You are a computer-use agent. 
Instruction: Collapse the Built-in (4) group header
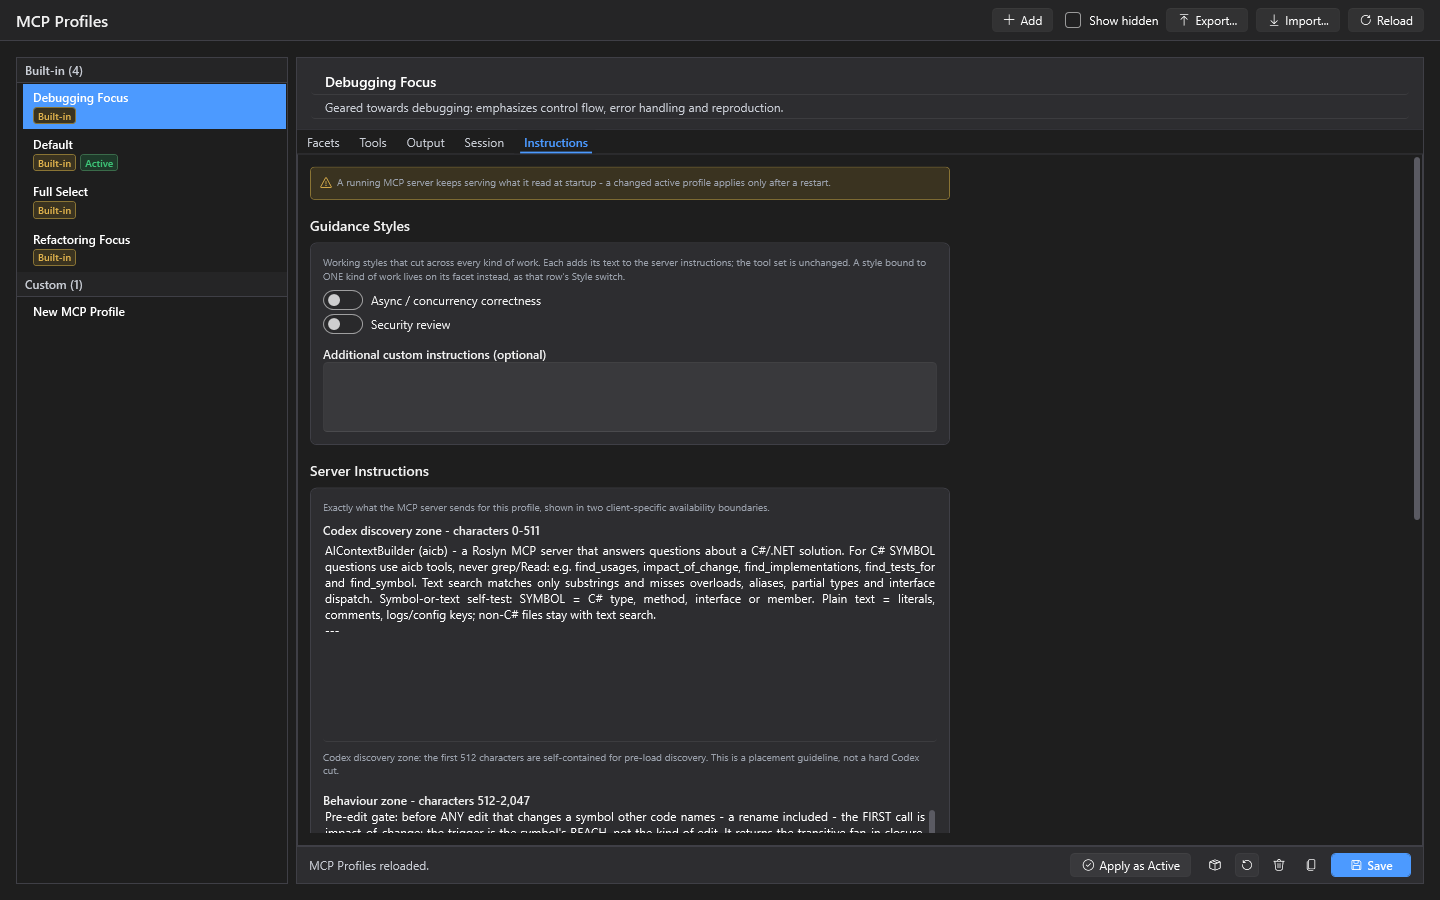coord(152,70)
